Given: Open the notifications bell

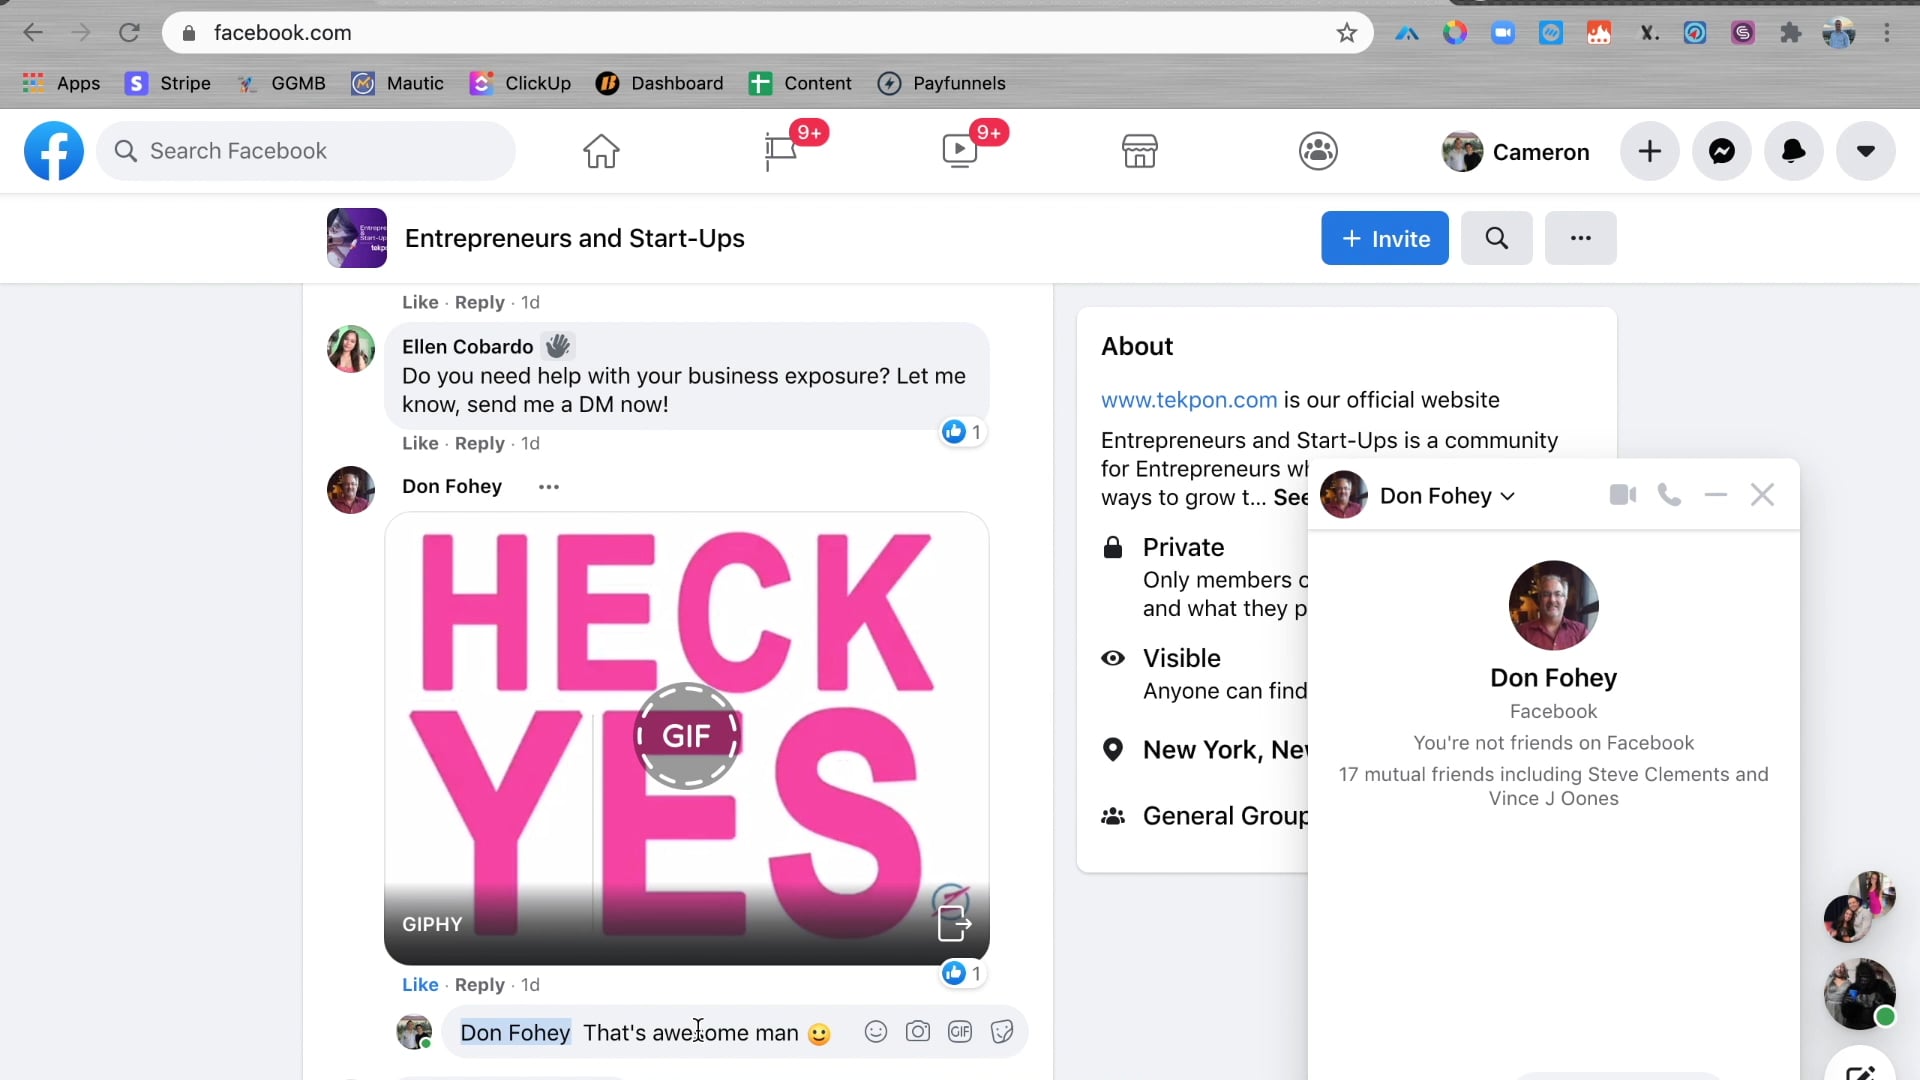Looking at the screenshot, I should click(1794, 151).
